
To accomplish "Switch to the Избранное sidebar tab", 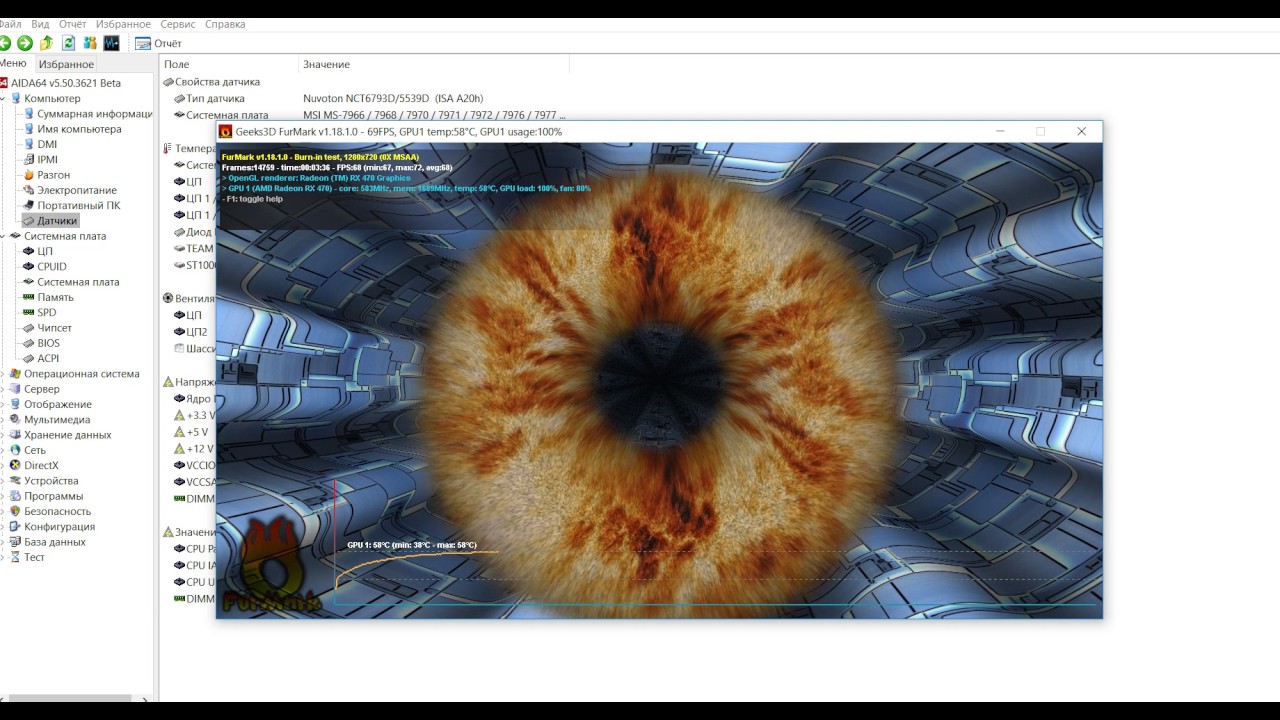I will (x=66, y=64).
